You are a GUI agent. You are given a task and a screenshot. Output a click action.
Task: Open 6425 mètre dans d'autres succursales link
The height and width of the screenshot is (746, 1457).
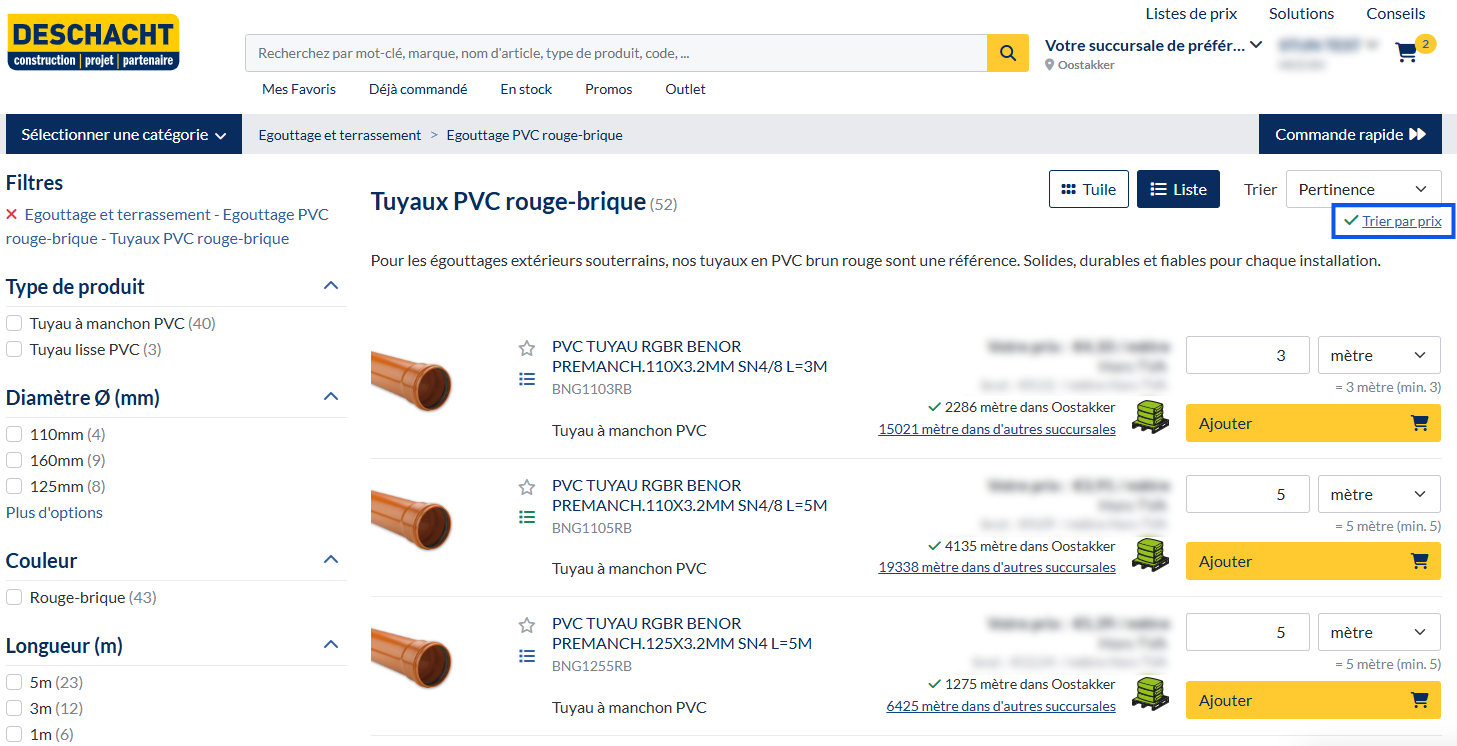1001,706
